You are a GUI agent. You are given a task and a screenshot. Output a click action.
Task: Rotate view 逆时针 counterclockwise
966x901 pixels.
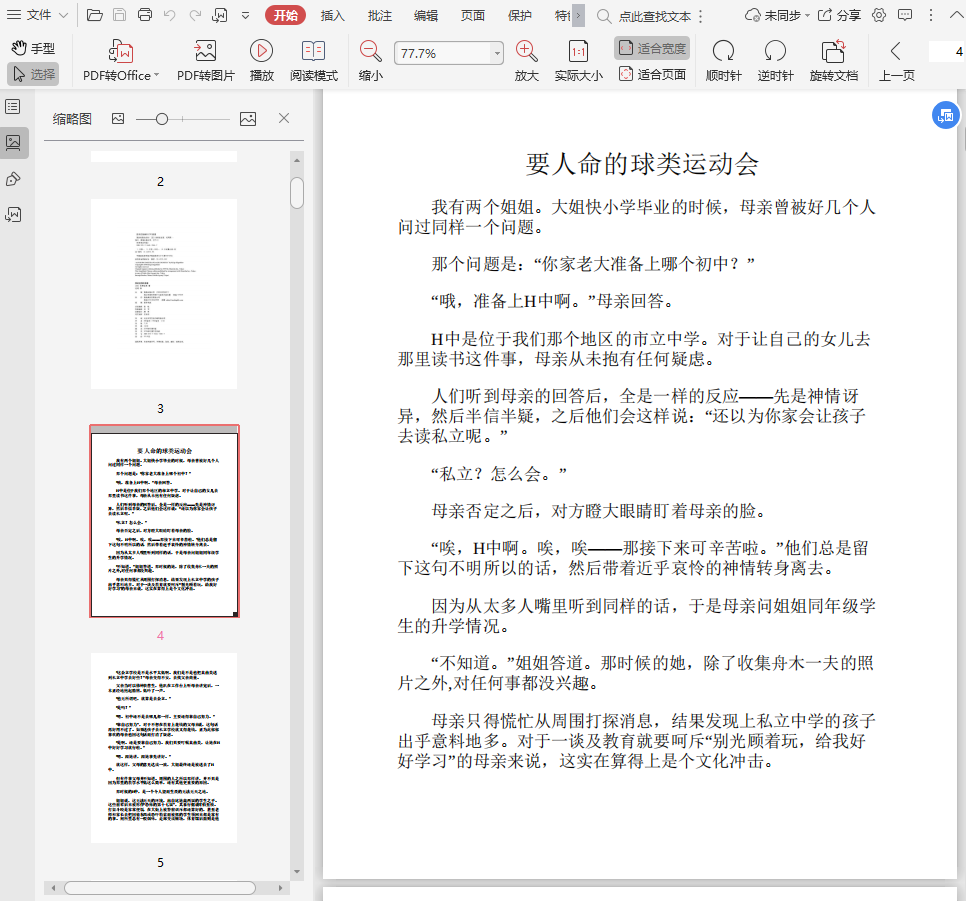[775, 60]
